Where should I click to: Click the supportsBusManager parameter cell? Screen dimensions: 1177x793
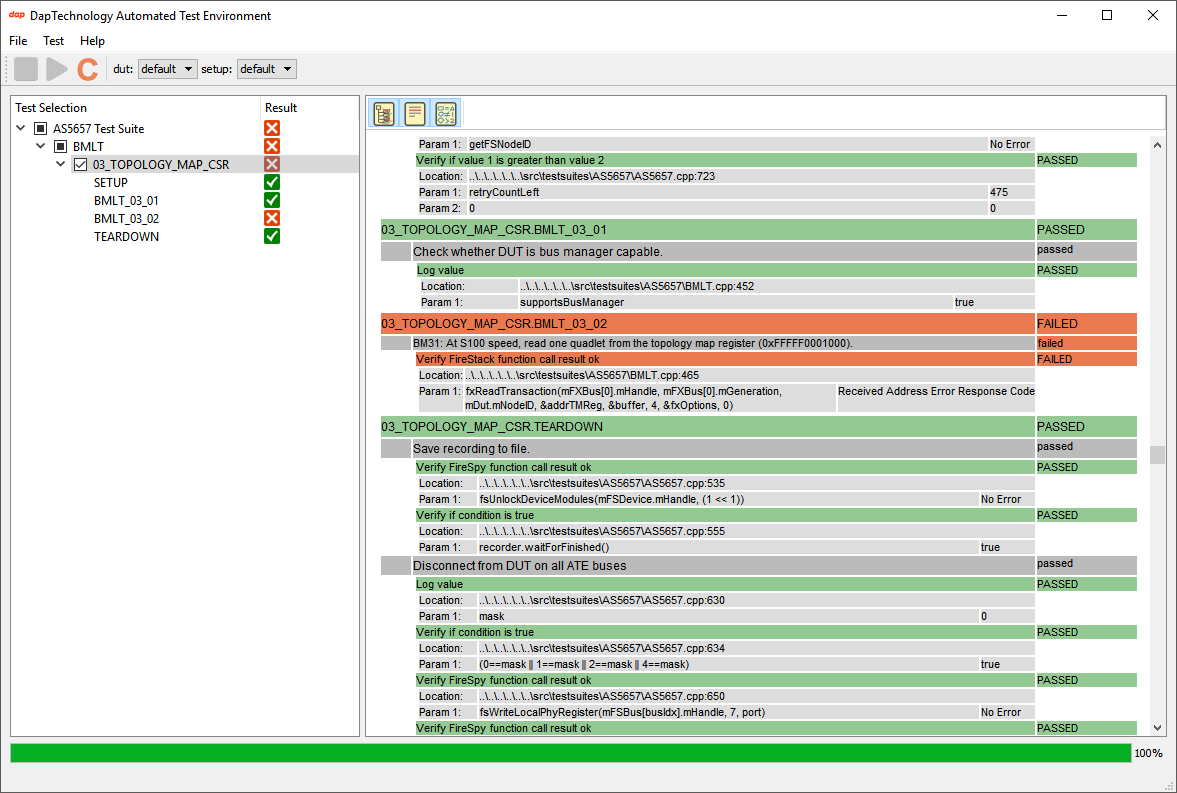[735, 302]
